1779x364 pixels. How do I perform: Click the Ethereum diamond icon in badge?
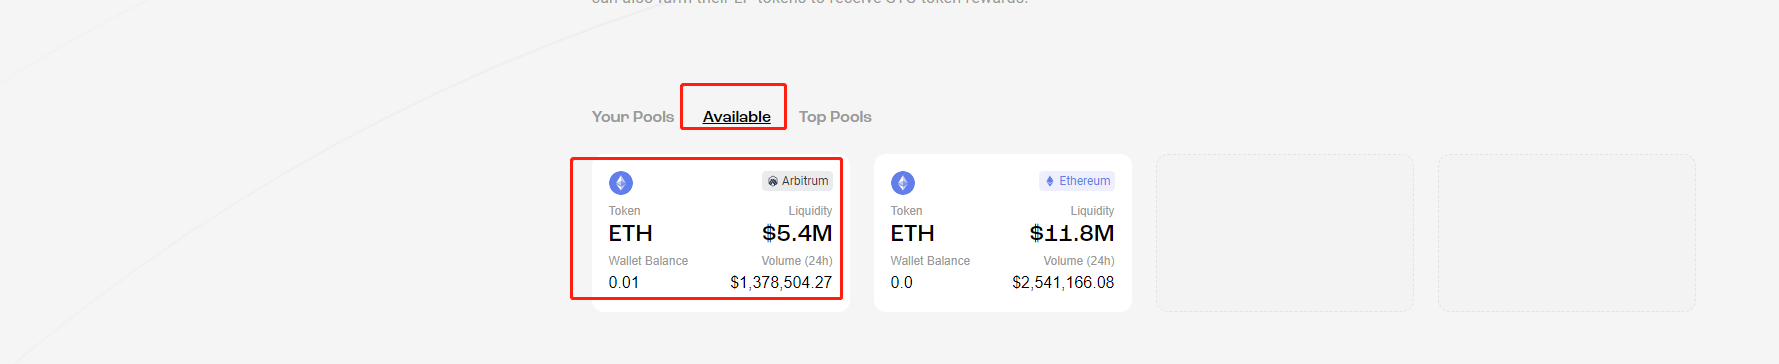[x=1050, y=181]
